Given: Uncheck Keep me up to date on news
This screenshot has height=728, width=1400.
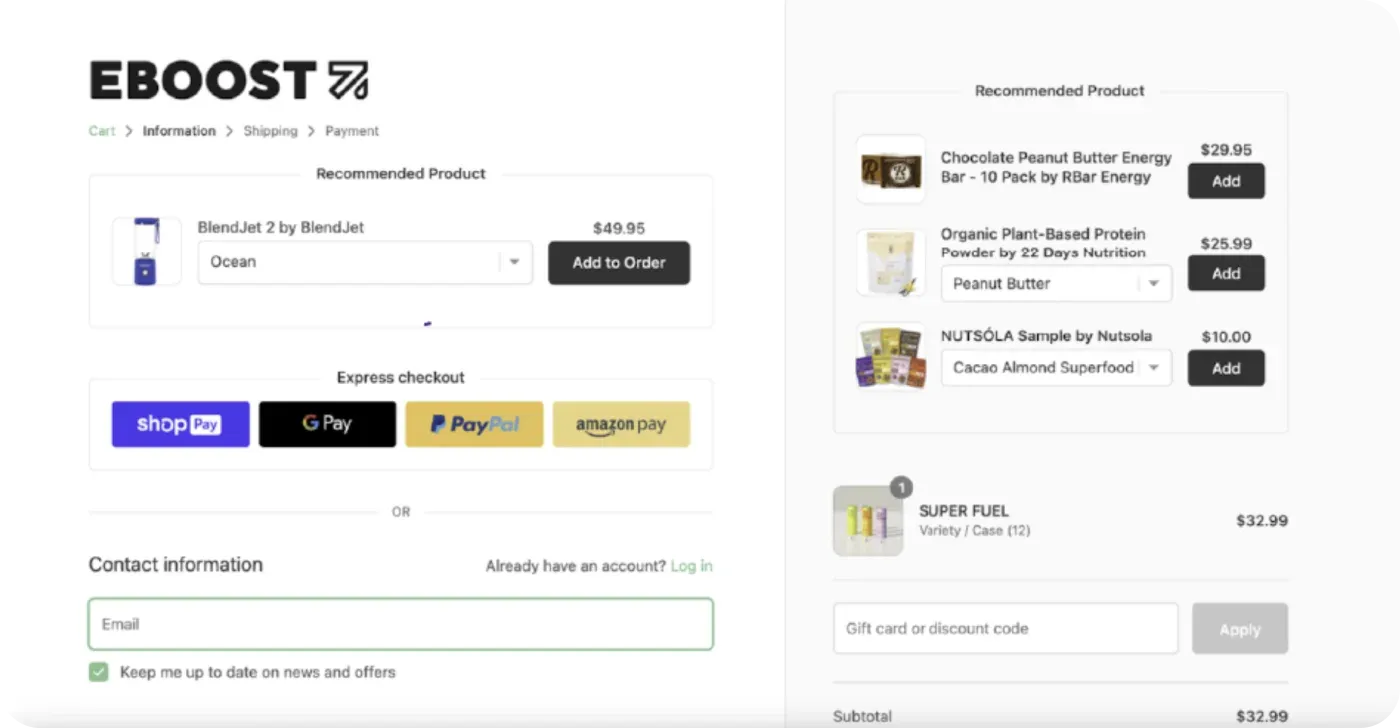Looking at the screenshot, I should pyautogui.click(x=98, y=672).
